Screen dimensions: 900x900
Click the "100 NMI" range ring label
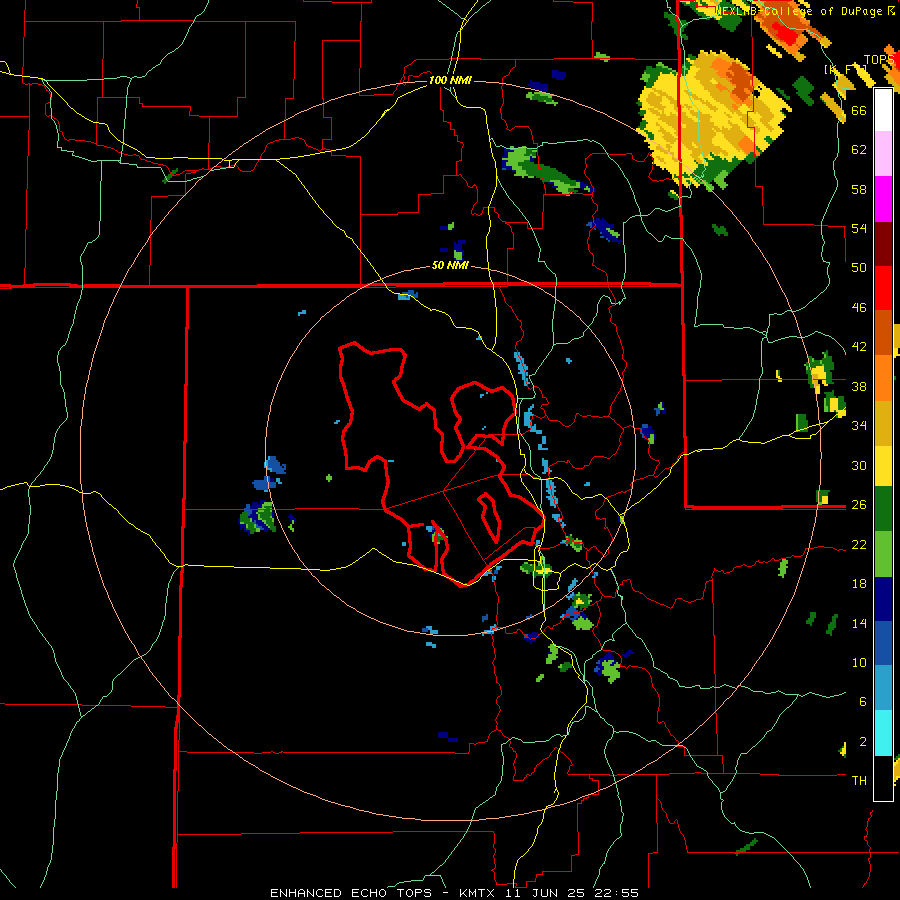(x=450, y=80)
